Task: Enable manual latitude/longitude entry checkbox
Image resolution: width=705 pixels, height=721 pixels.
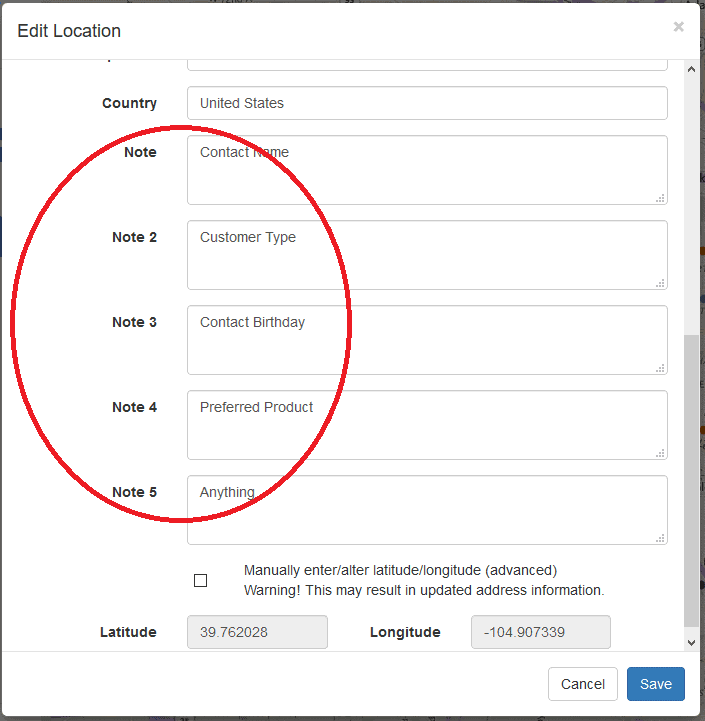Action: coord(201,580)
